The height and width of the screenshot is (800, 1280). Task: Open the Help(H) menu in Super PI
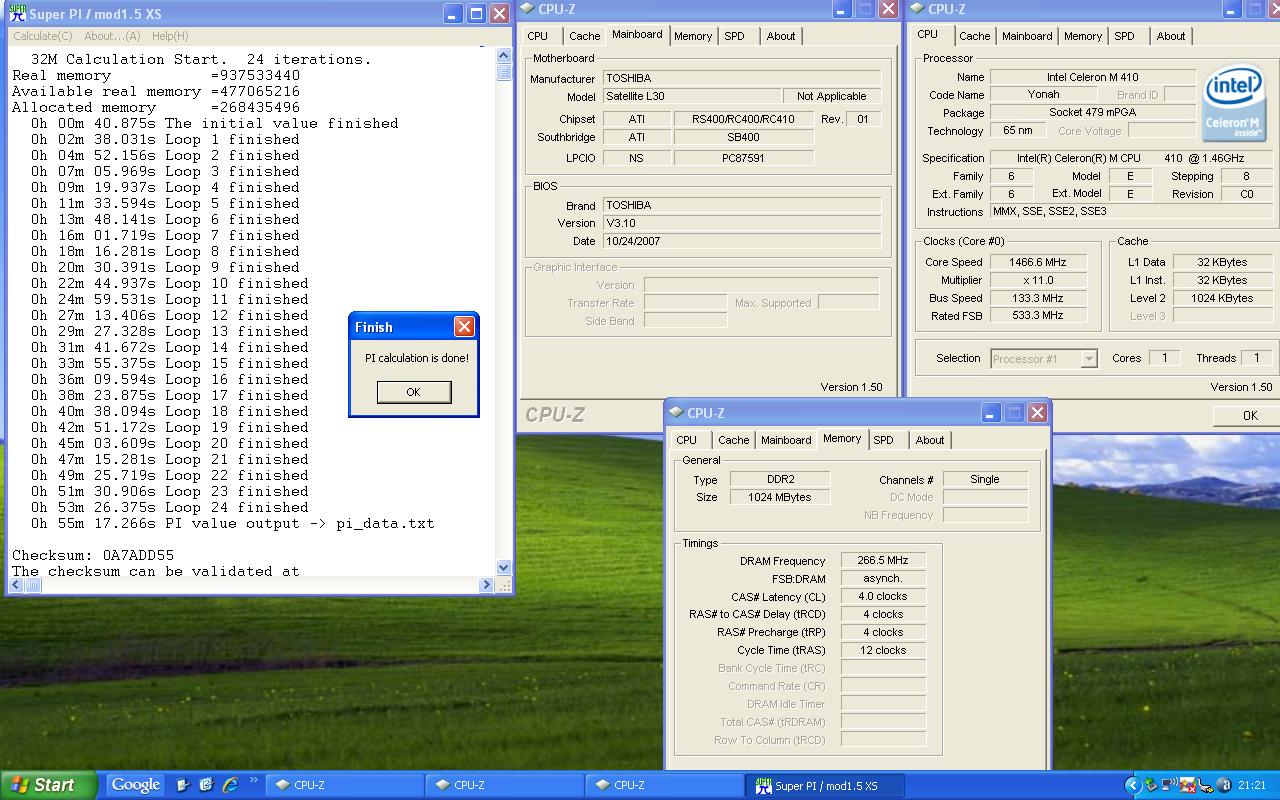point(170,36)
